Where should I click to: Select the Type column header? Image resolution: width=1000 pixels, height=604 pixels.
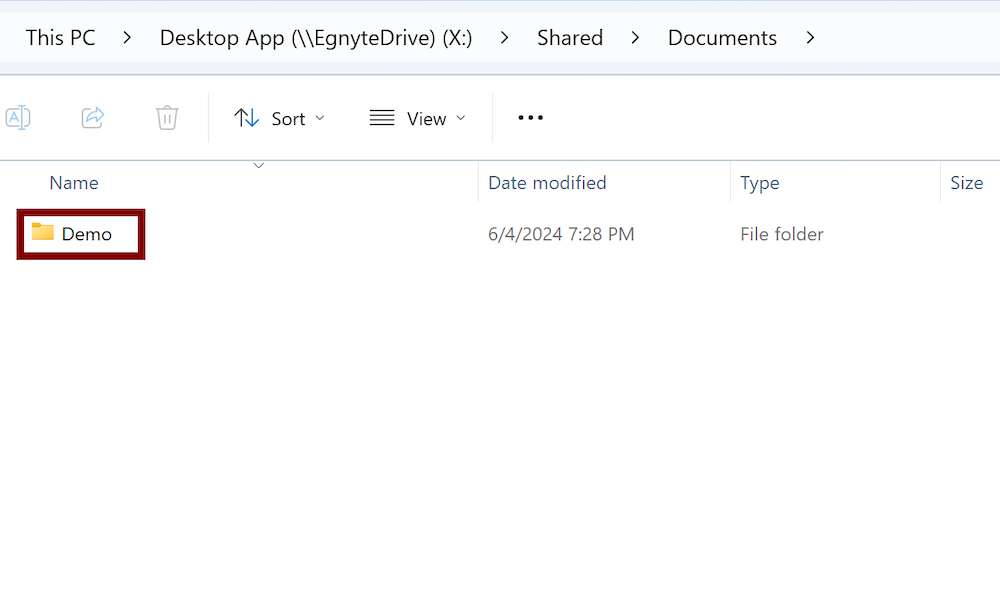(759, 182)
